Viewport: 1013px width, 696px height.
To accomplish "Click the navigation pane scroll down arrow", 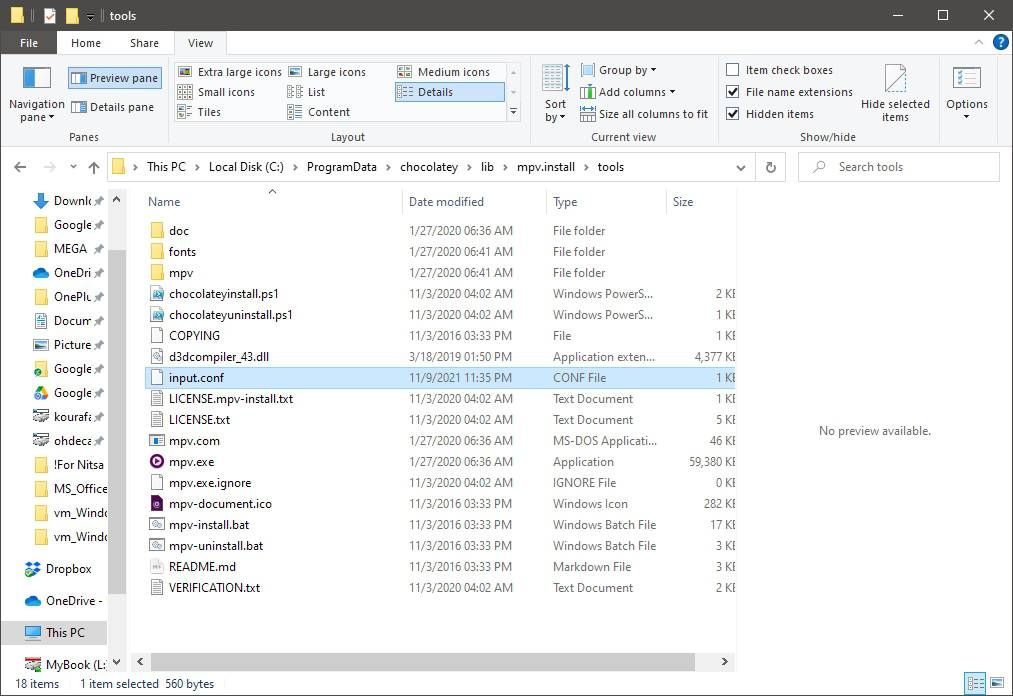I will pos(116,662).
